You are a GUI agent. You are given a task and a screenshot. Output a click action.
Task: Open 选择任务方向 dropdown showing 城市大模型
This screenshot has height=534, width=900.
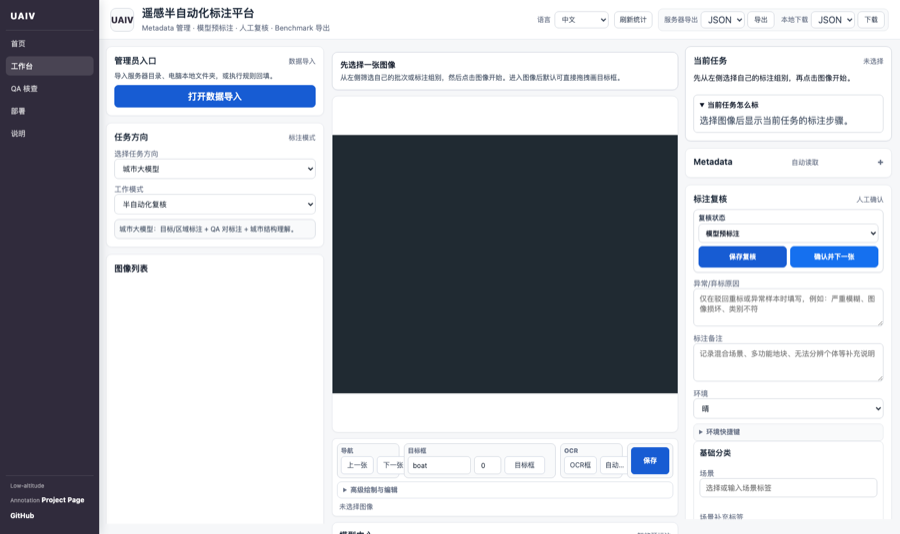click(x=215, y=169)
